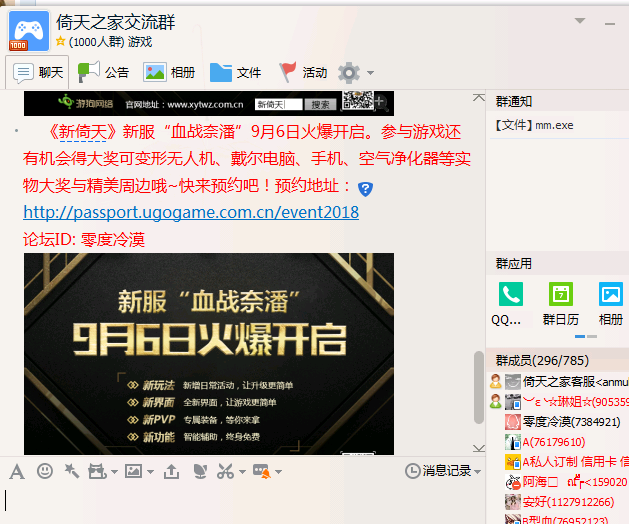Screen dimensions: 629x524
Task: Expand the 消息记录 dropdown arrow
Action: click(x=477, y=472)
